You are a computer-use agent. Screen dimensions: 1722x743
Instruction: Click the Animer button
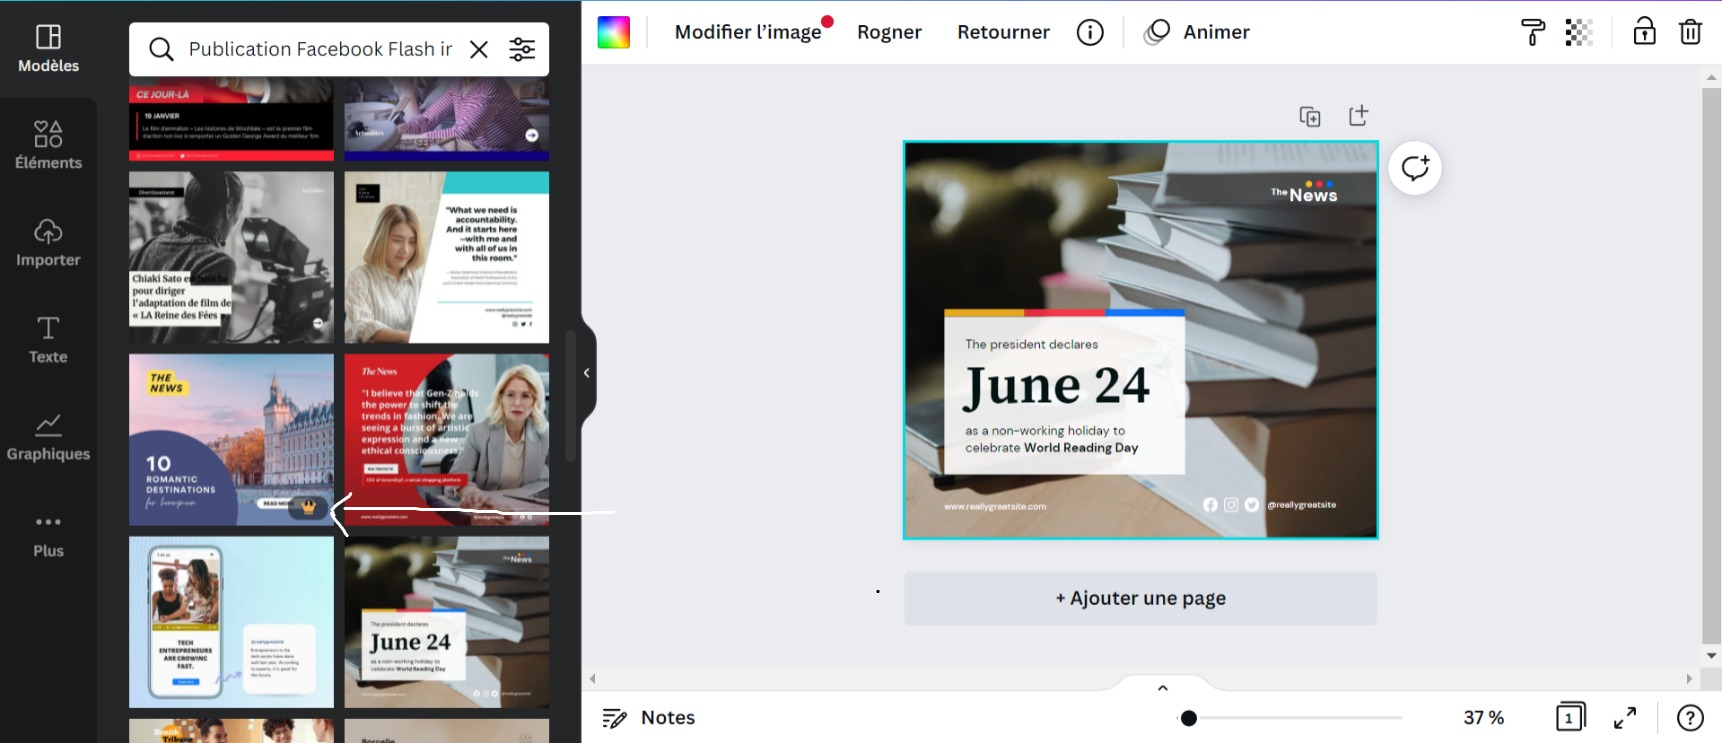point(1197,32)
